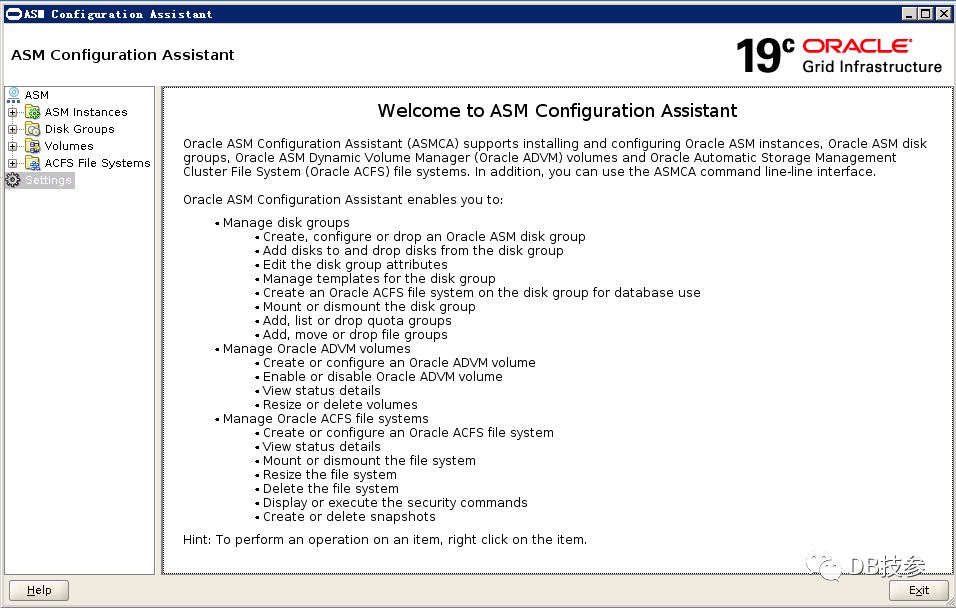Expand the ACFS File Systems node
This screenshot has width=956, height=608.
click(13, 163)
